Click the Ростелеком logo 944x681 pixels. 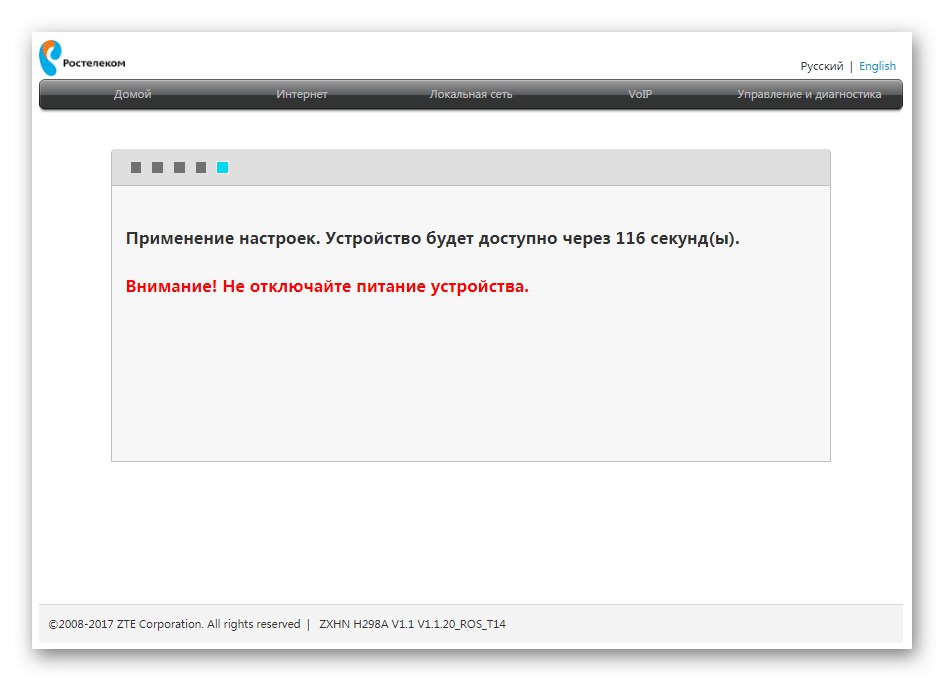coord(82,58)
